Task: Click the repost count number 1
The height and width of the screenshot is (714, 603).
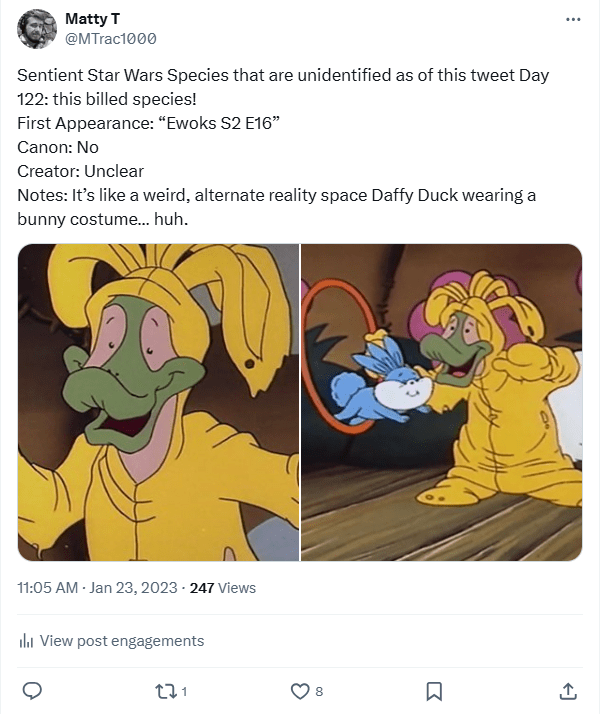Action: 185,691
